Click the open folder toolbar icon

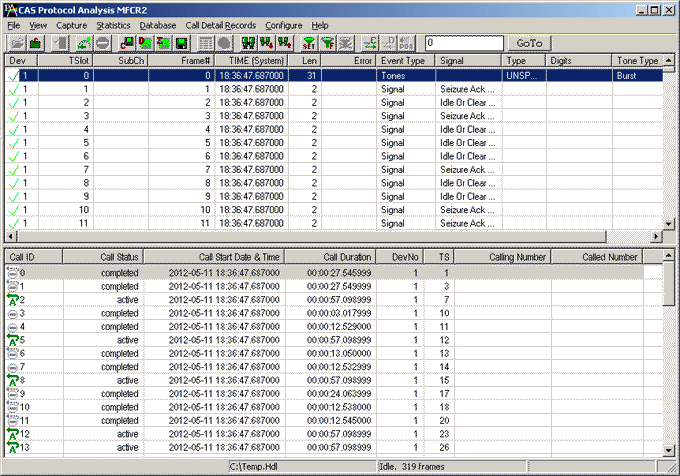[x=17, y=43]
